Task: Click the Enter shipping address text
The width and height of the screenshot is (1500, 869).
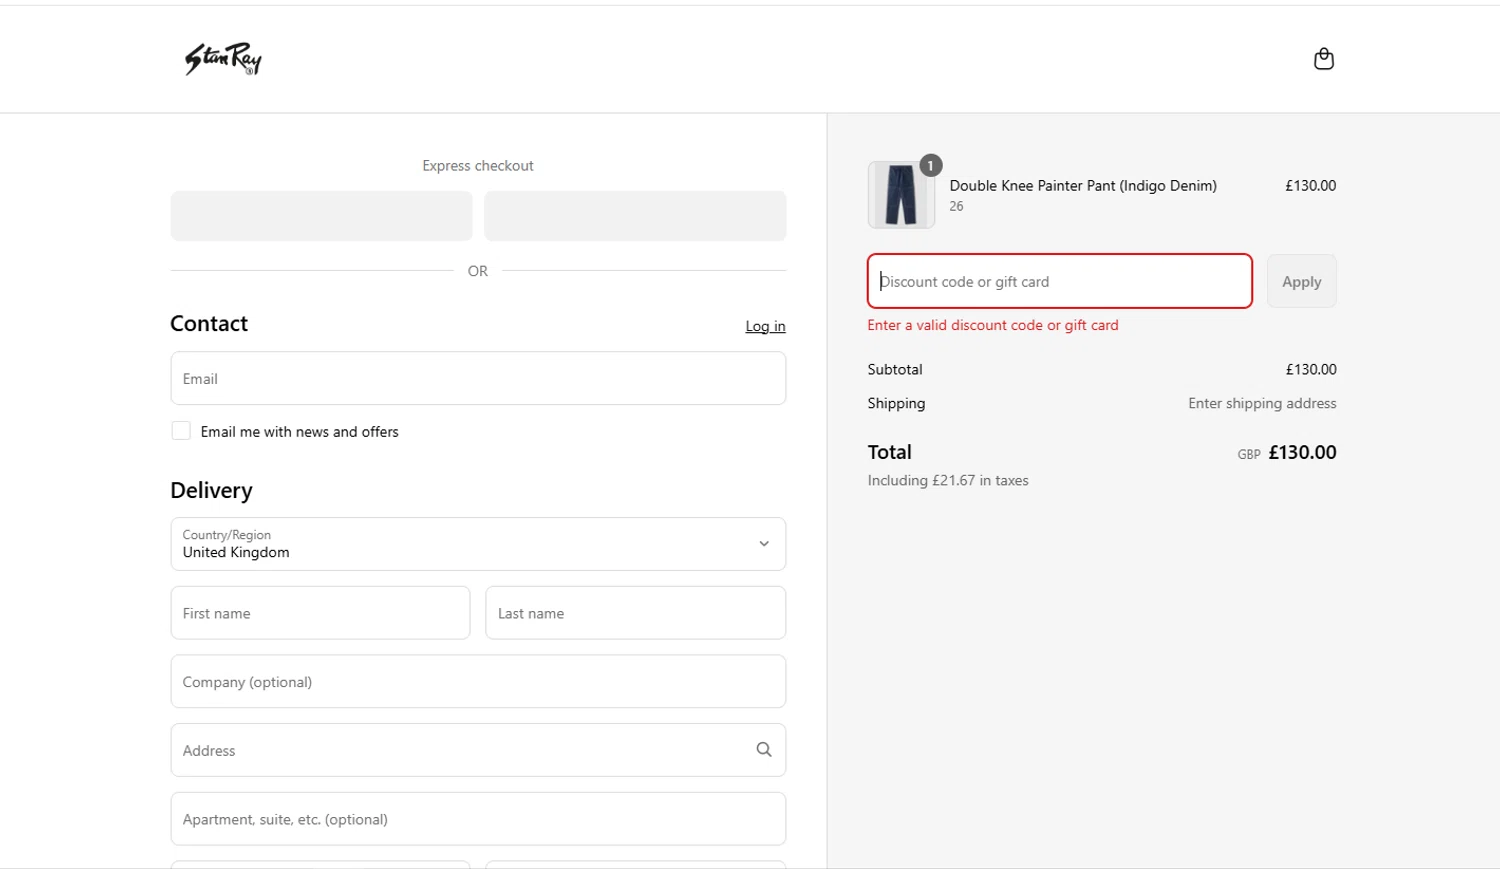Action: [x=1262, y=403]
